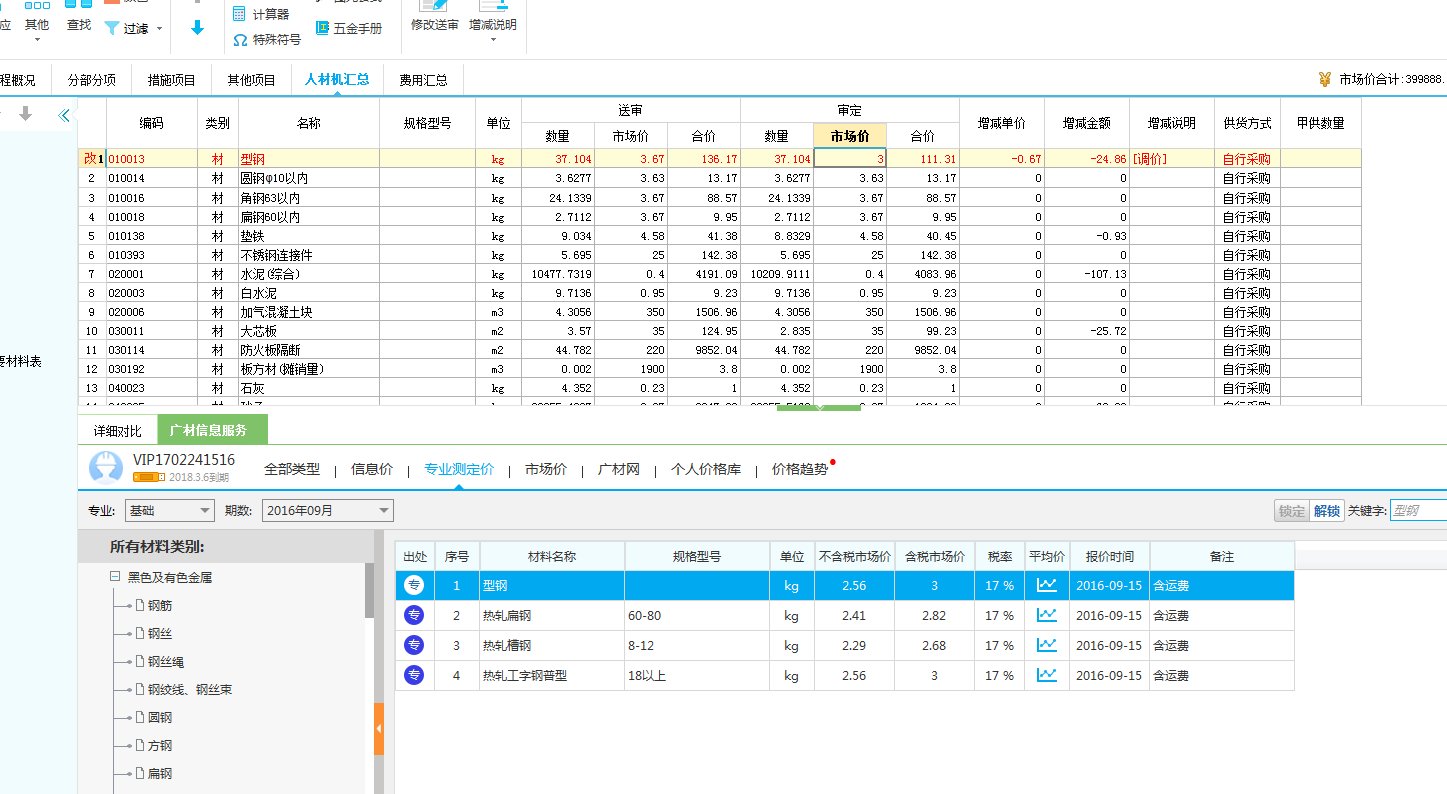This screenshot has height=794, width=1447.
Task: Switch to the 人材机汇总 tab
Action: (x=337, y=80)
